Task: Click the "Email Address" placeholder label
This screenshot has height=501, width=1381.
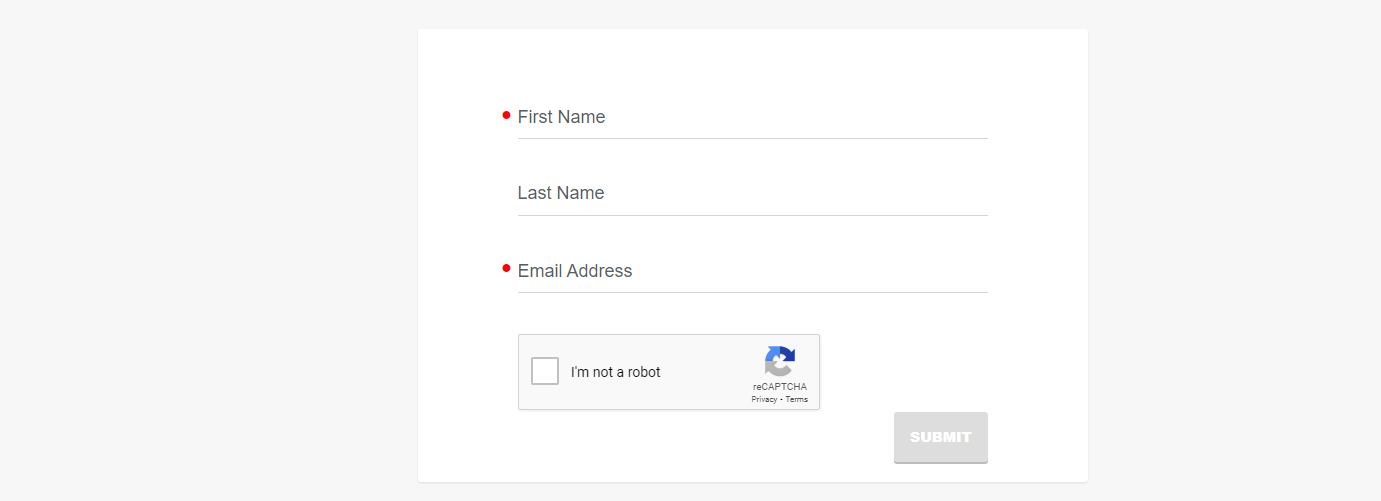Action: pos(575,271)
